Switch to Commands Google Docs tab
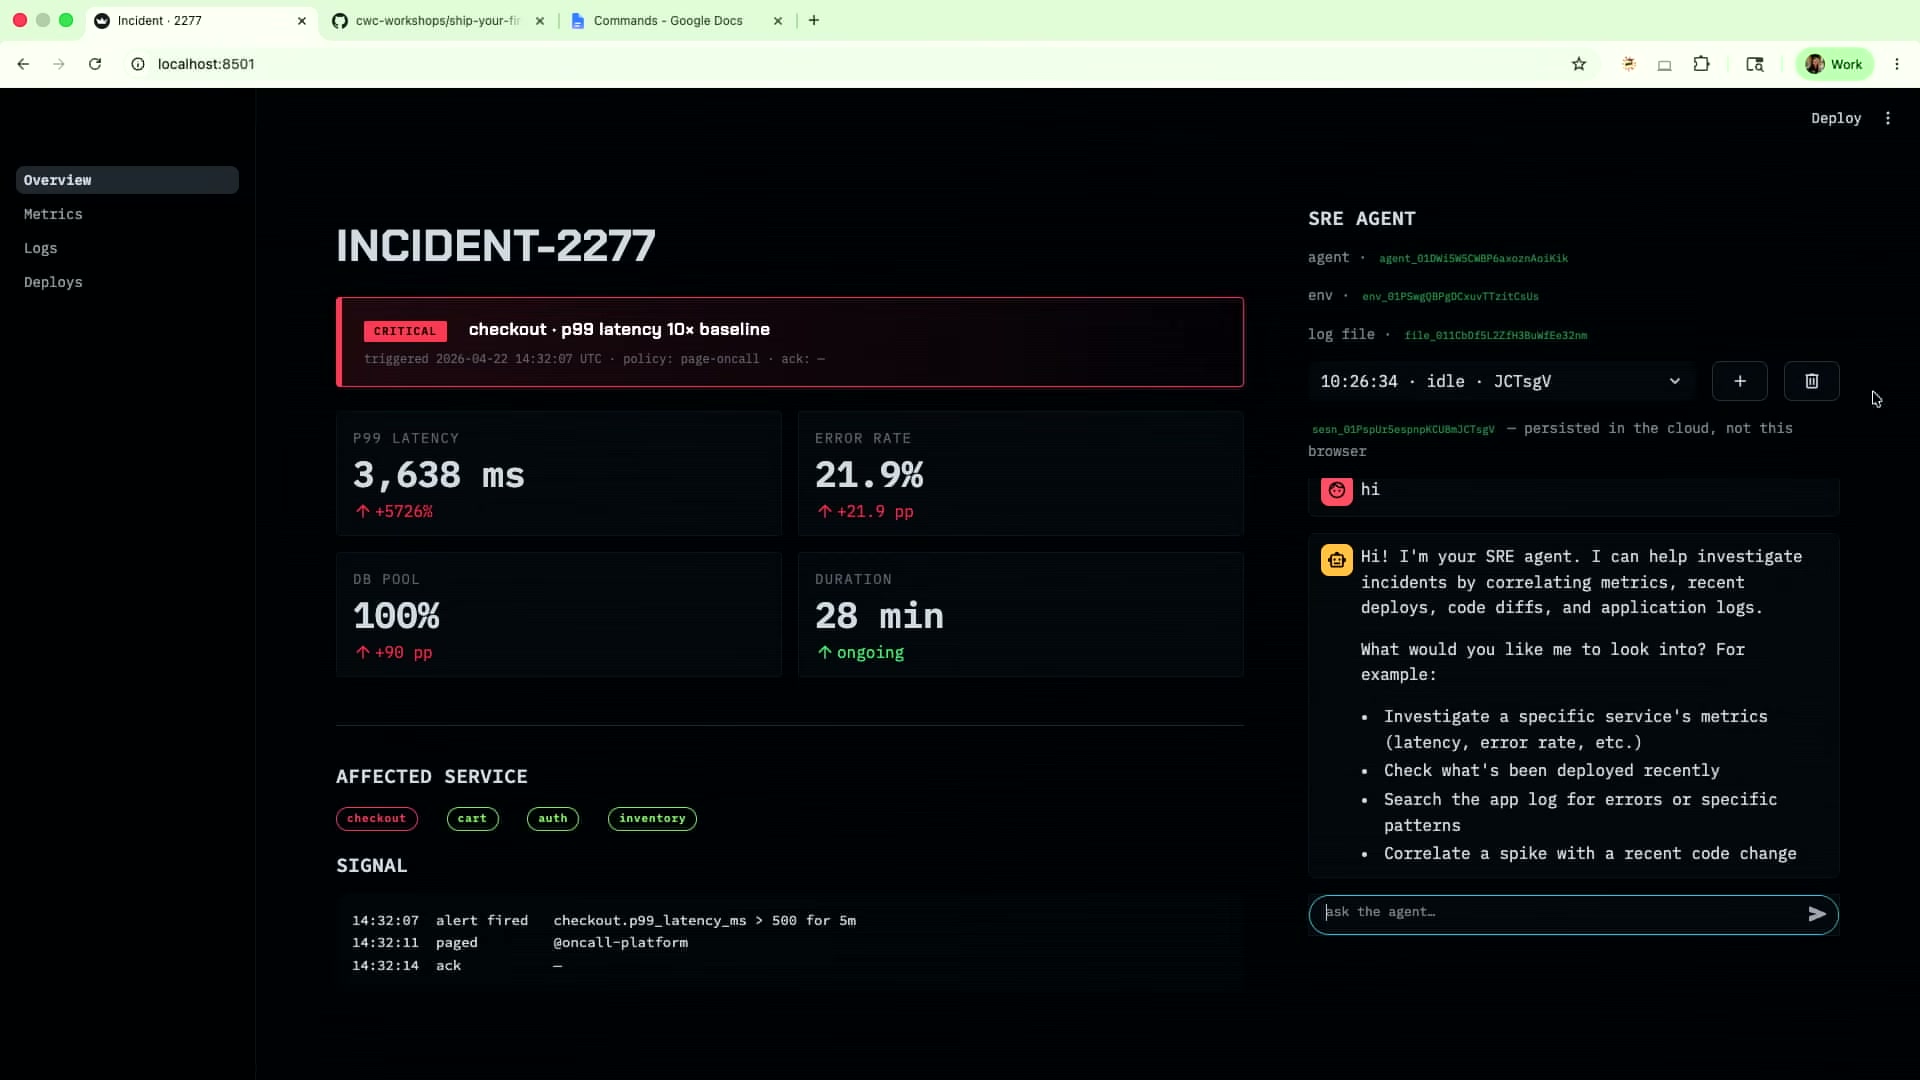This screenshot has height=1080, width=1920. click(x=668, y=20)
